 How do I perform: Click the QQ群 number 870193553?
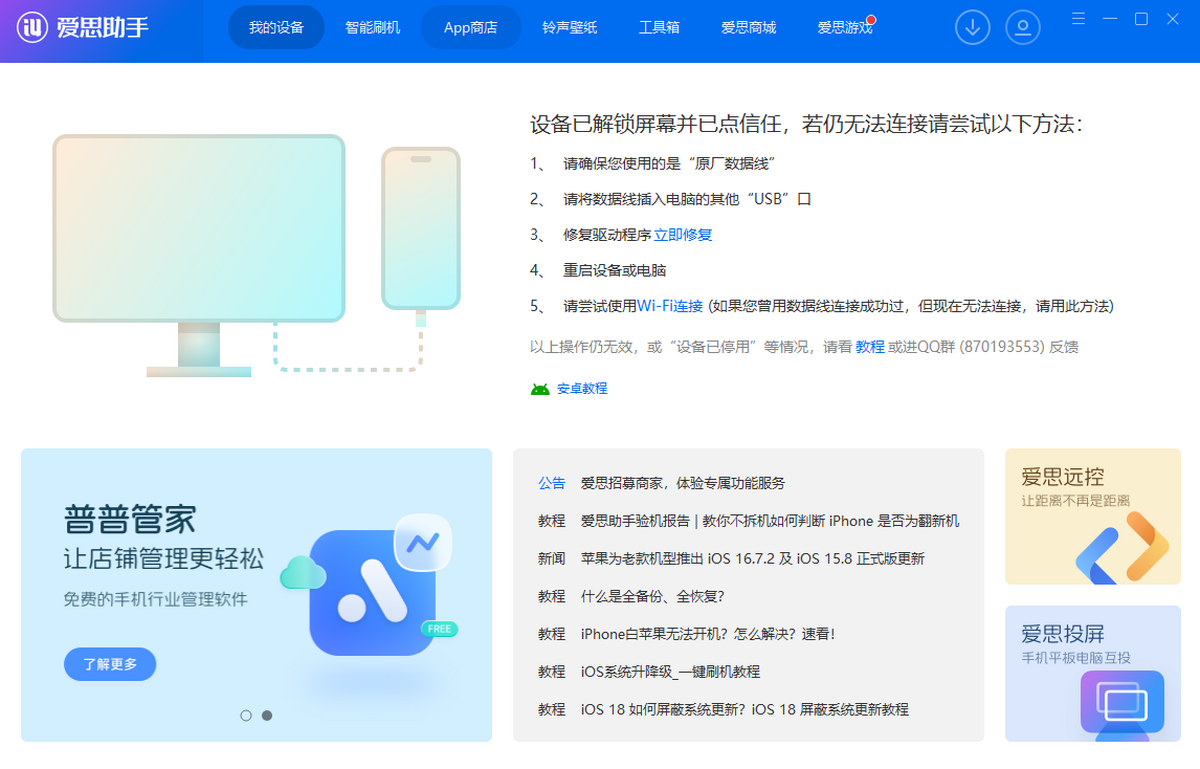click(1002, 347)
